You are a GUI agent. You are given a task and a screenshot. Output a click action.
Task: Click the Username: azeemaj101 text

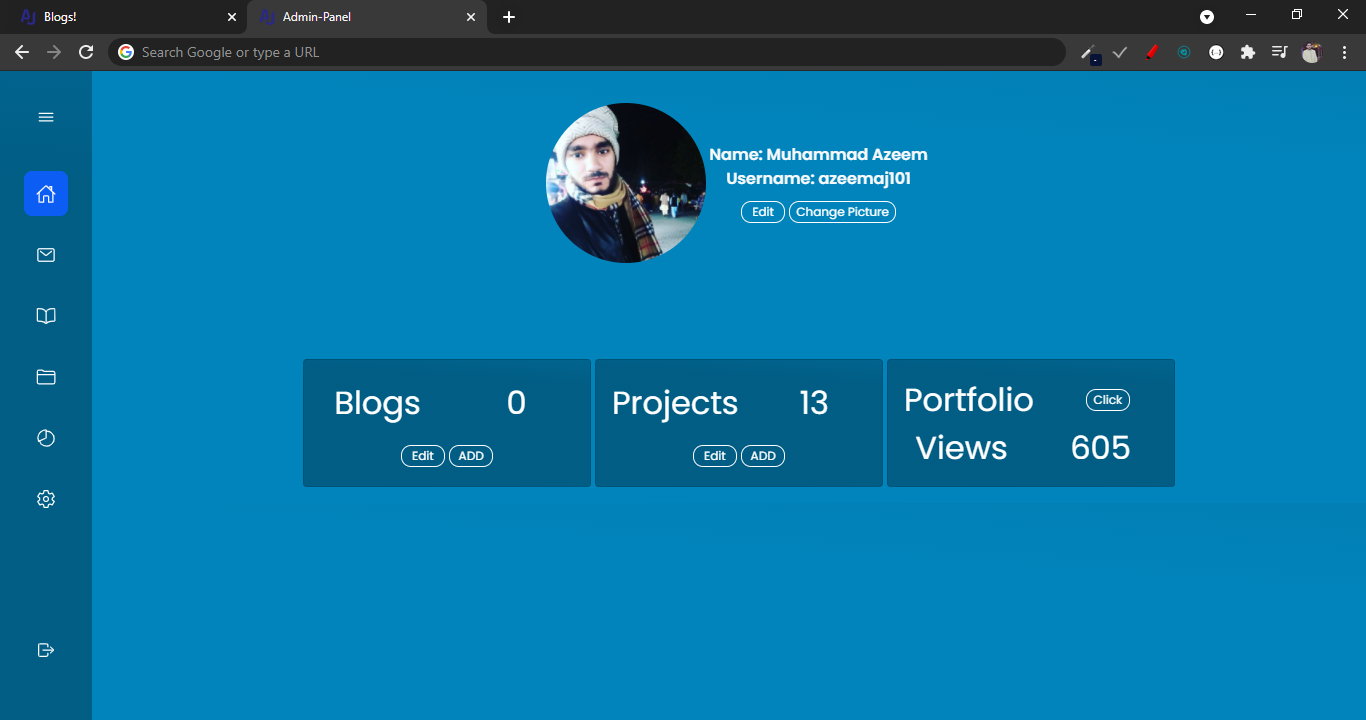tap(818, 179)
